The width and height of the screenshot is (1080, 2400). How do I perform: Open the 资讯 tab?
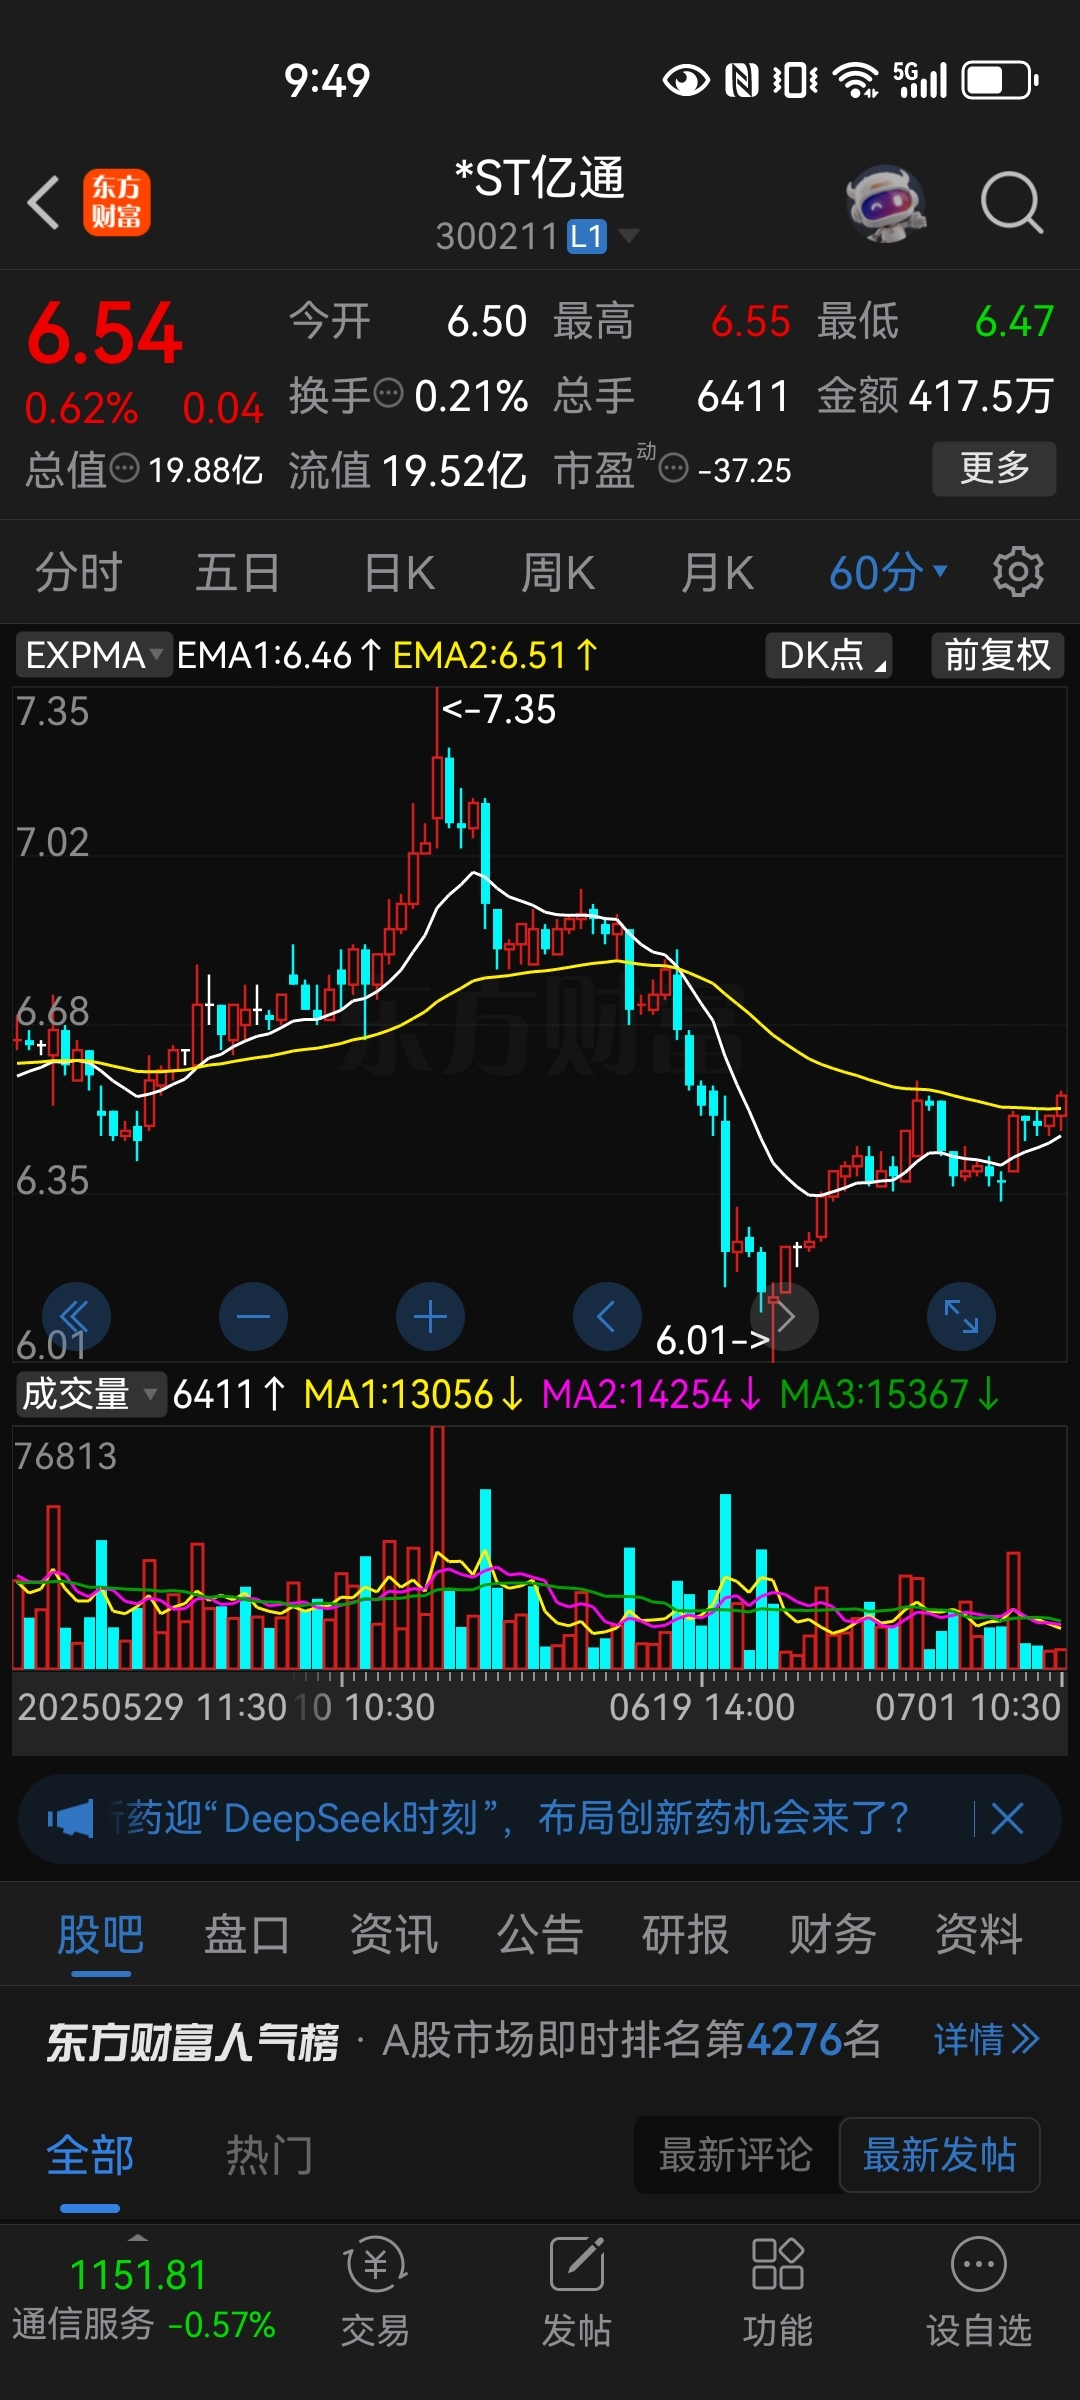(394, 1934)
